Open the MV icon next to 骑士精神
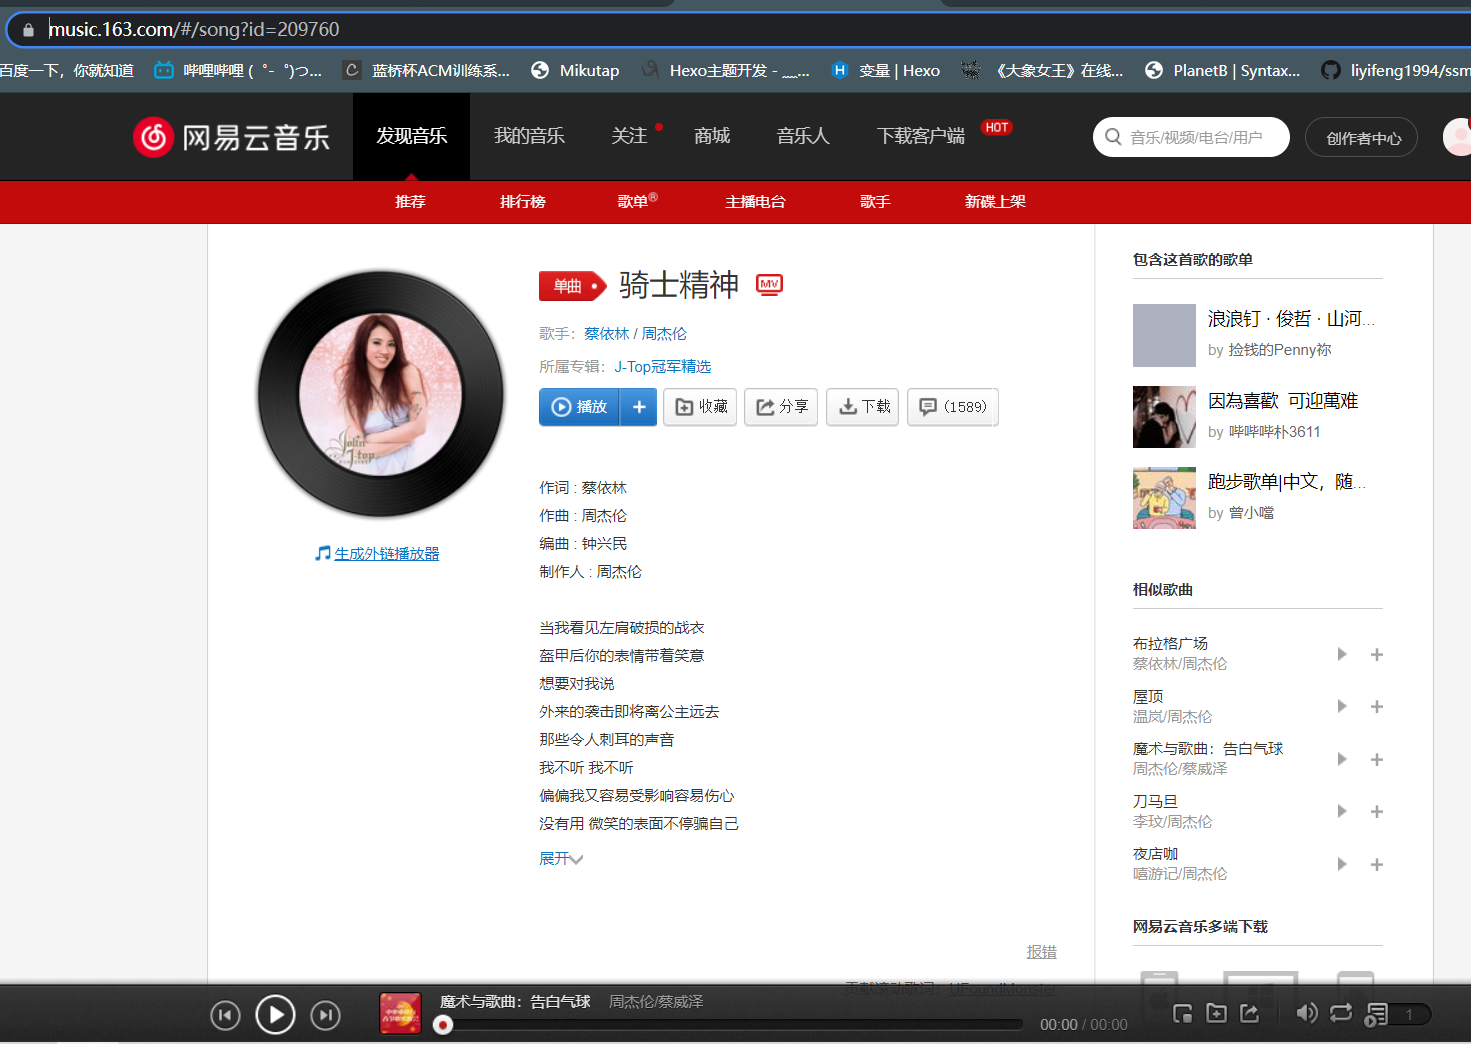 (769, 285)
